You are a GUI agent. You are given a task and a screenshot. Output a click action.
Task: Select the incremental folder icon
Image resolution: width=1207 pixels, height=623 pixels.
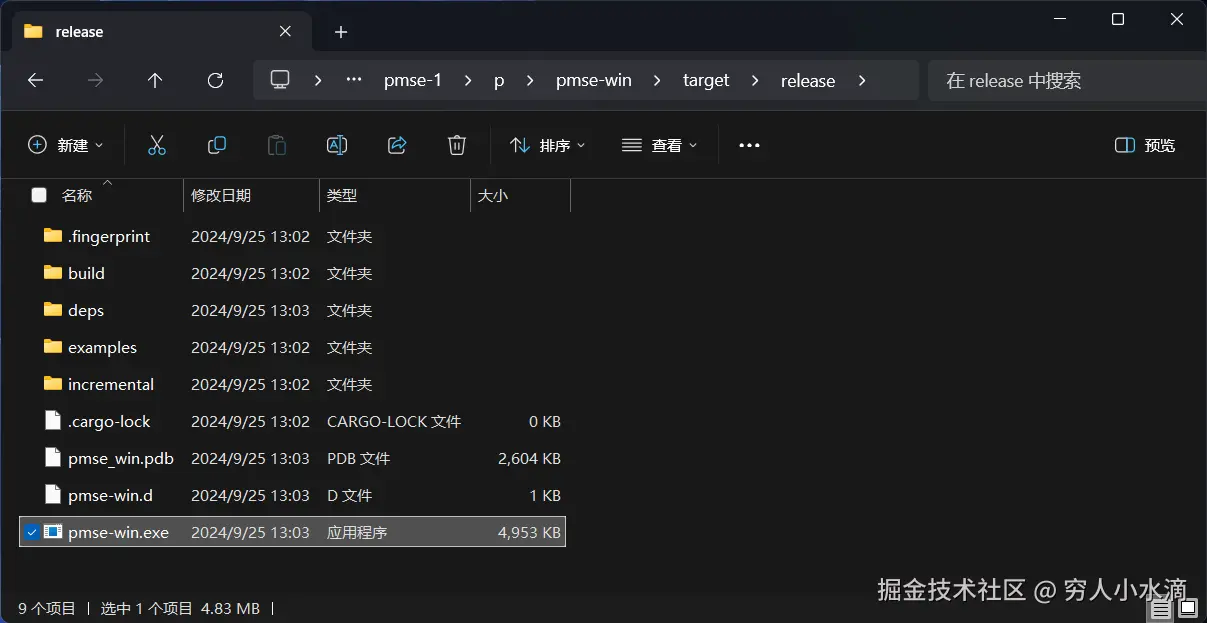coord(53,384)
